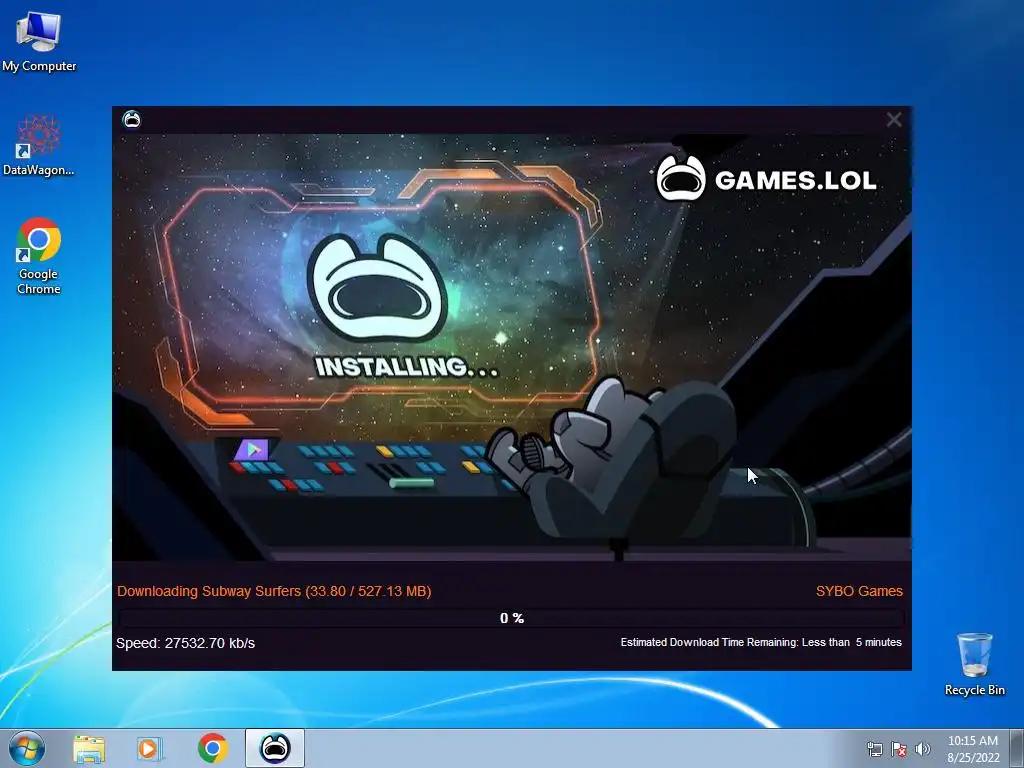
Task: Click the Games.lol icon in the installer title bar
Action: [131, 120]
